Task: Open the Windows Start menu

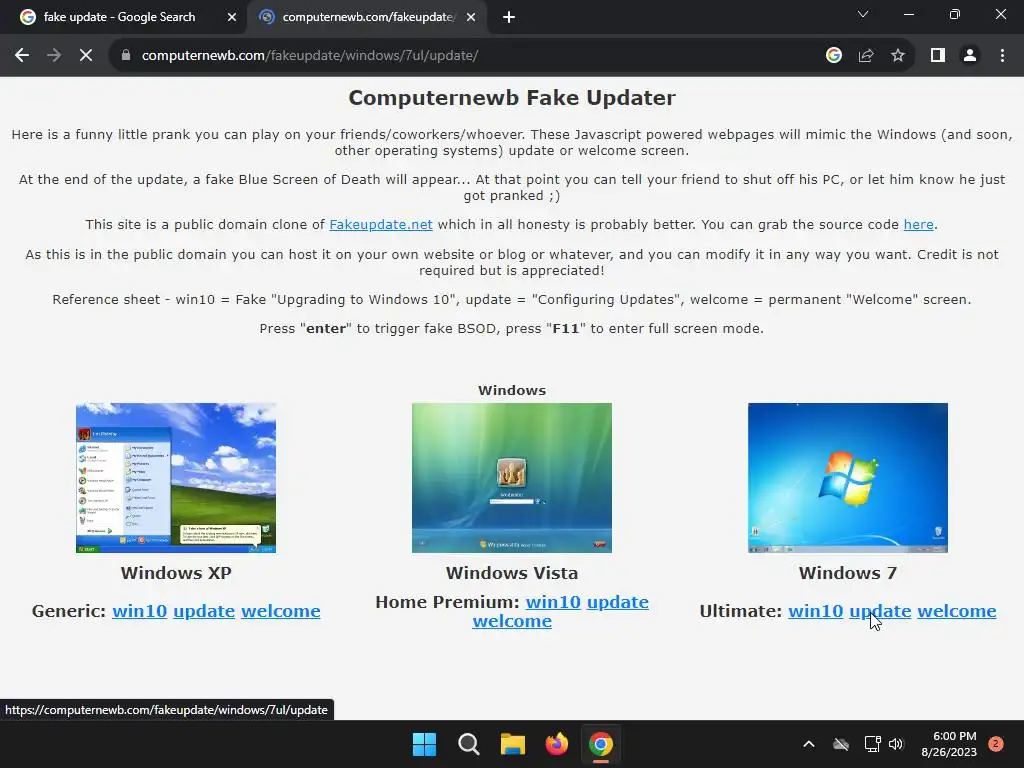Action: pos(424,744)
